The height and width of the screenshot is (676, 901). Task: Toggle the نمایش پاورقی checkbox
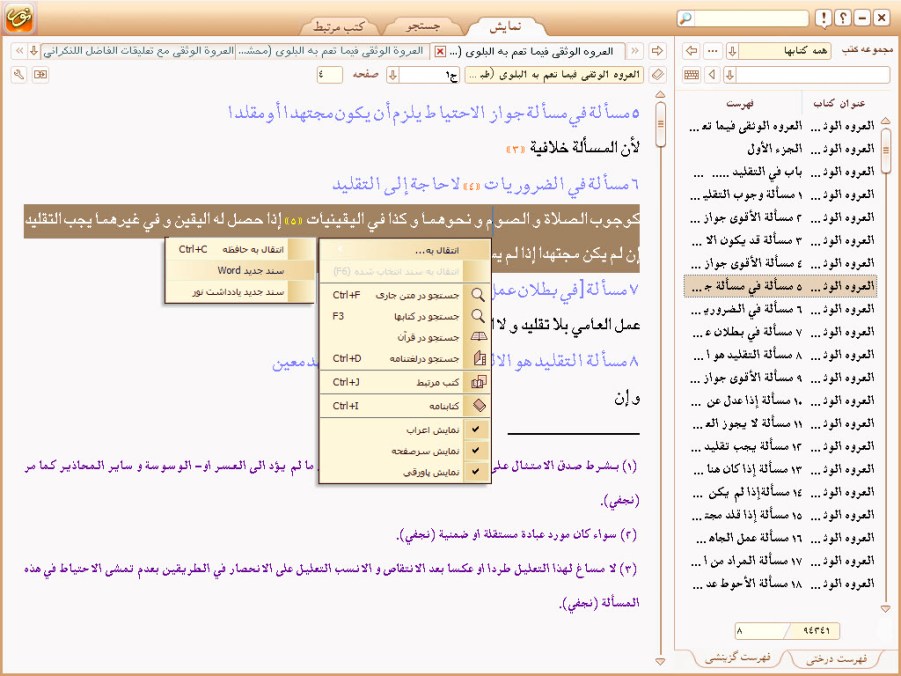[476, 472]
